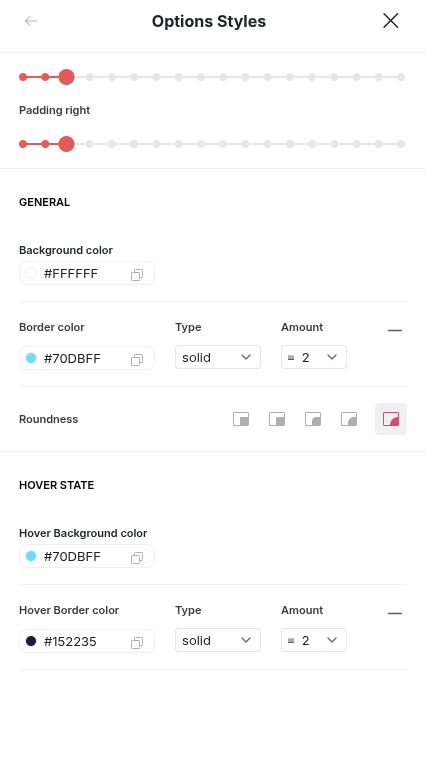Screen dimensions: 426x781
Task: Open the Hover Border Type dropdown
Action: point(218,640)
